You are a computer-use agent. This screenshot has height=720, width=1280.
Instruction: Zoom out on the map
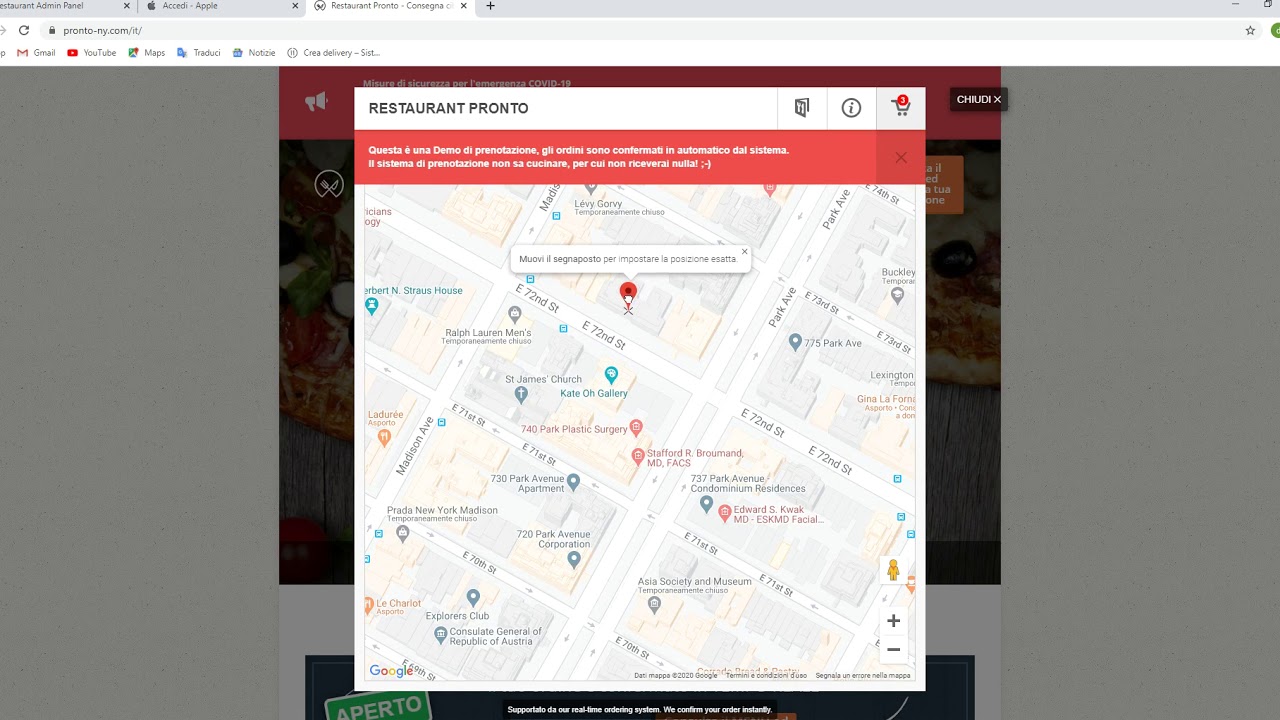pos(893,649)
